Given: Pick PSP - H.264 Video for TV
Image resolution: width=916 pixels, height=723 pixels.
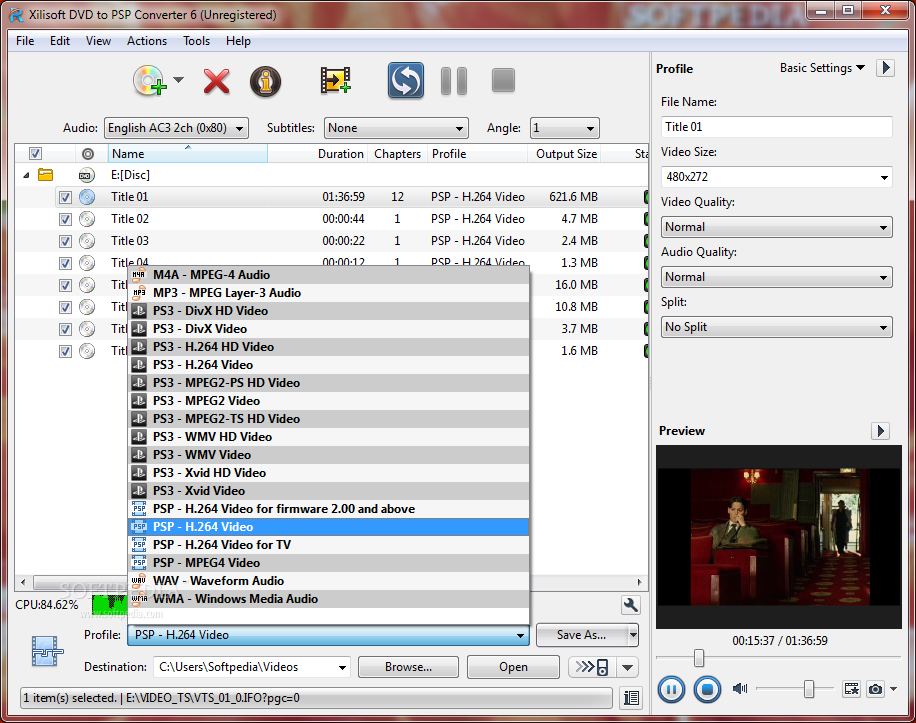Looking at the screenshot, I should (x=328, y=545).
